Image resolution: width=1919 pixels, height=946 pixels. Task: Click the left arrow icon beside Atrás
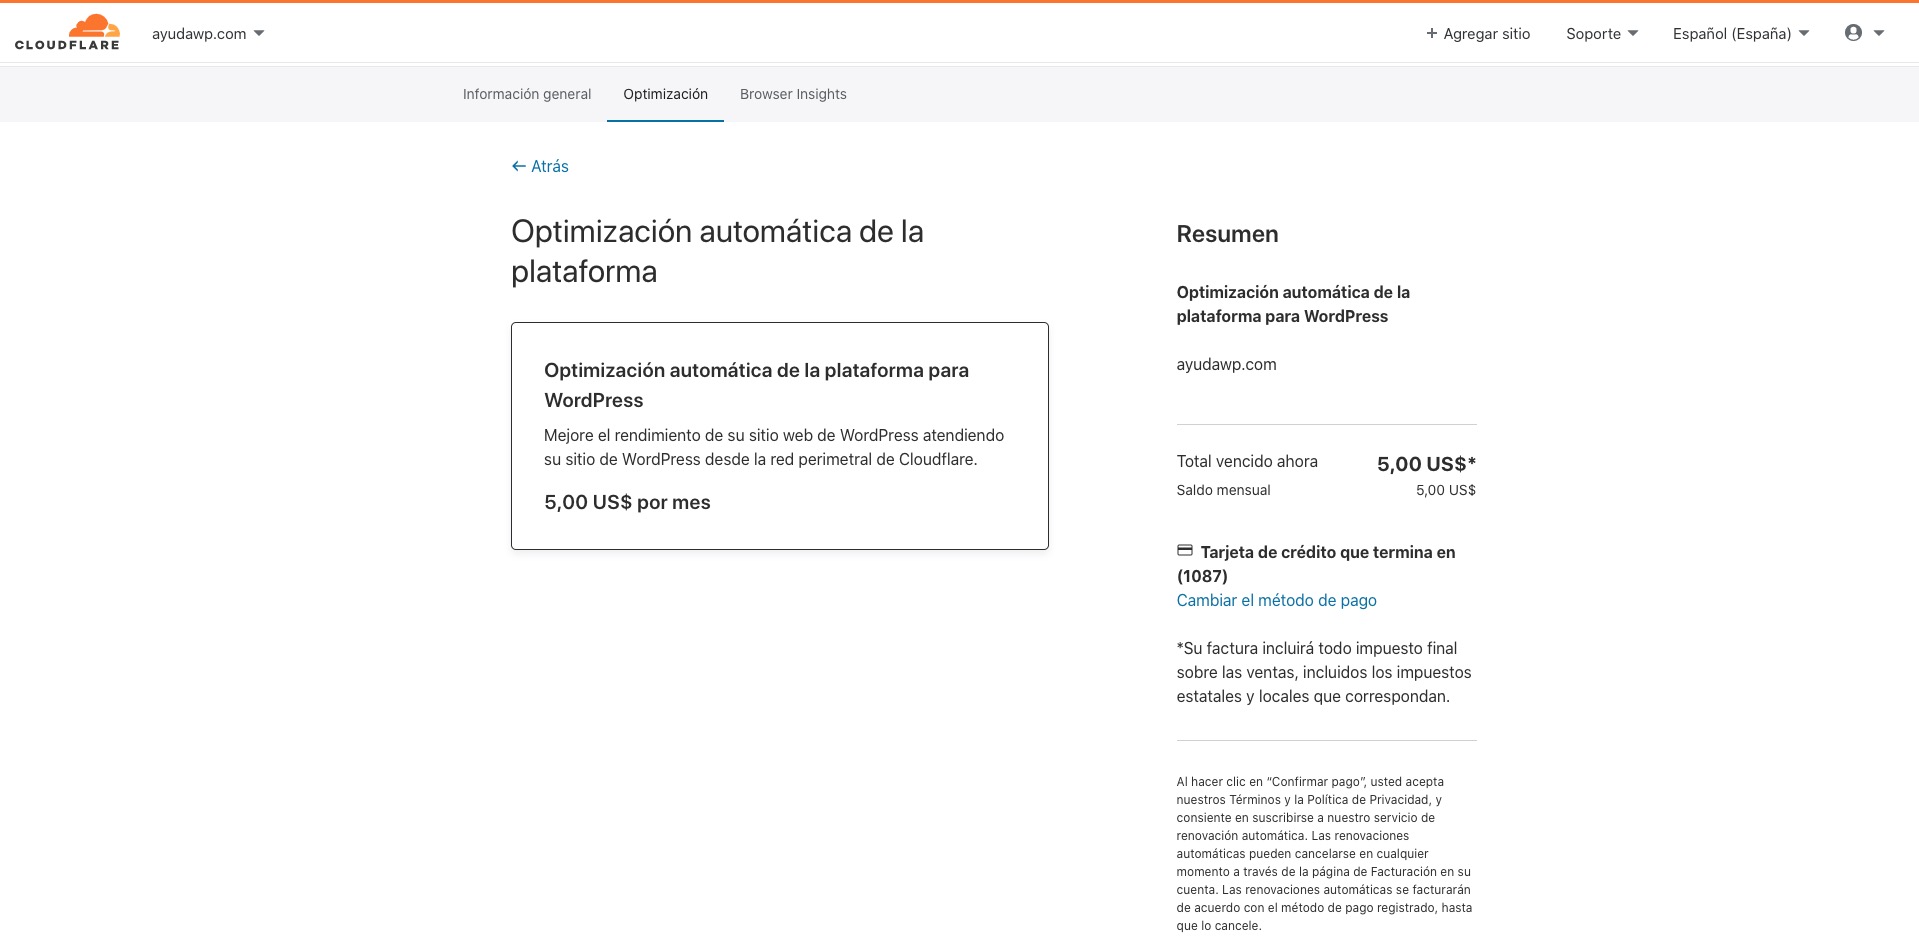(x=518, y=166)
